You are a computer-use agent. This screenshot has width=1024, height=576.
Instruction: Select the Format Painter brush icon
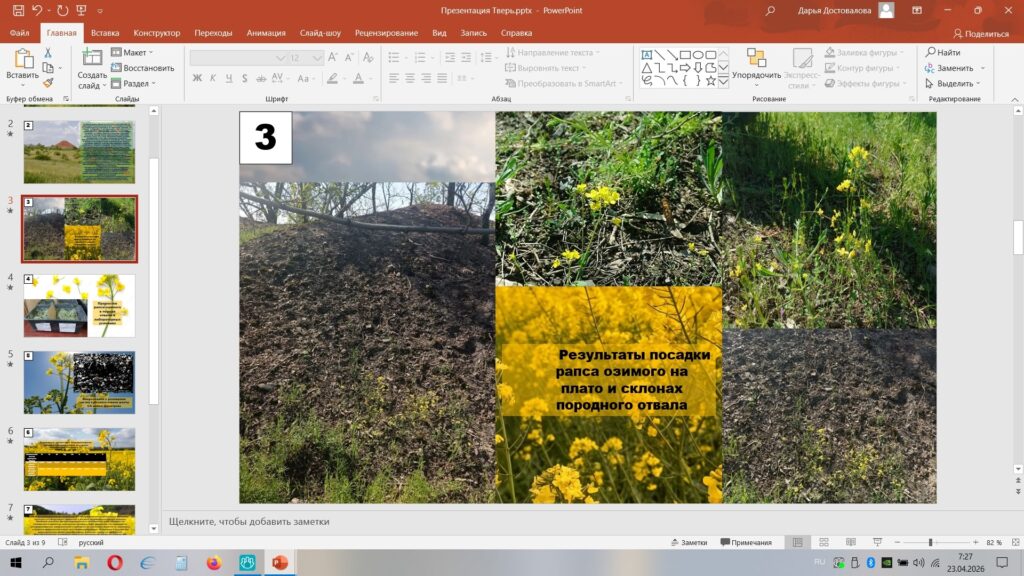coord(47,83)
